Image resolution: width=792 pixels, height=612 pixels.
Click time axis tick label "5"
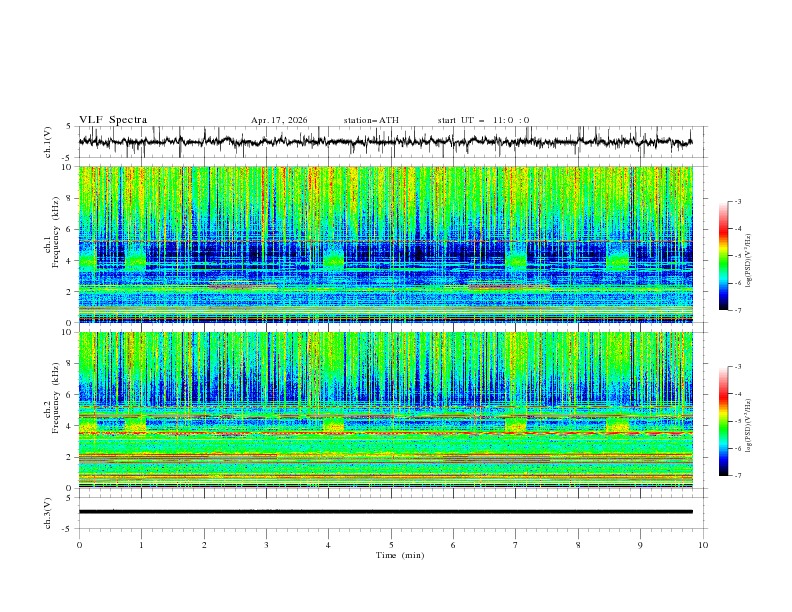tap(391, 545)
